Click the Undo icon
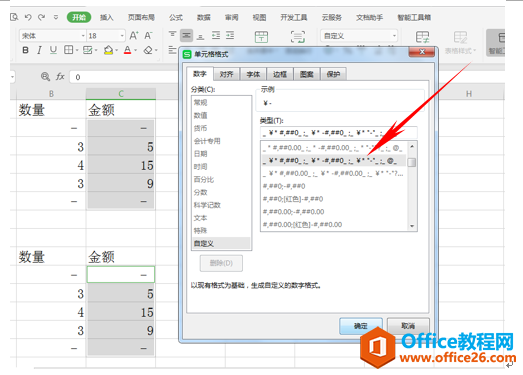Screen dimensions: 523x375 28,17
